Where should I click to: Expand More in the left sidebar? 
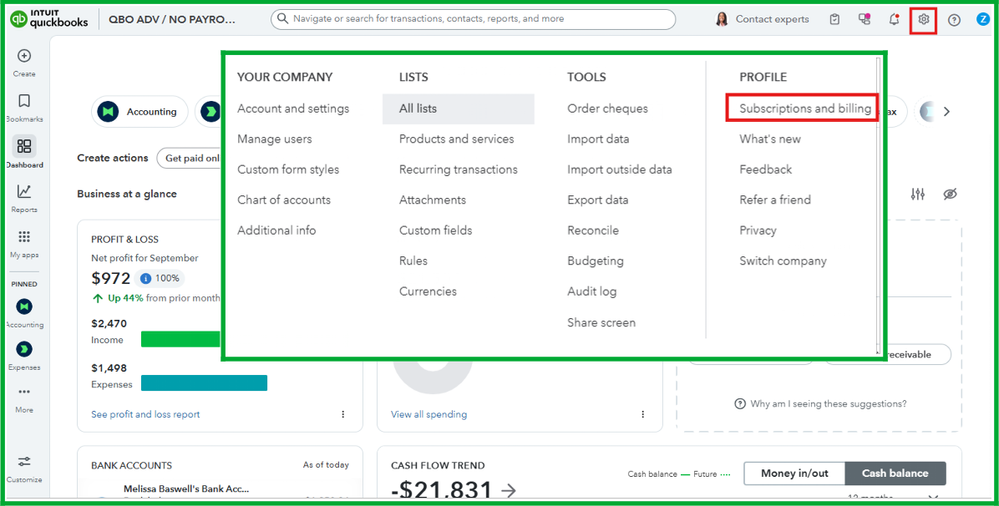(x=24, y=393)
